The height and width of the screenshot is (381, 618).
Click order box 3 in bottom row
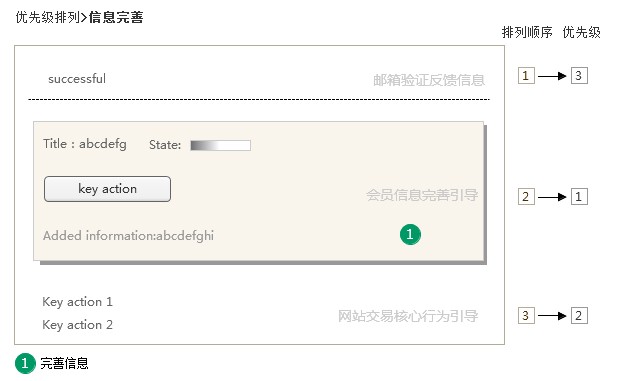(526, 316)
